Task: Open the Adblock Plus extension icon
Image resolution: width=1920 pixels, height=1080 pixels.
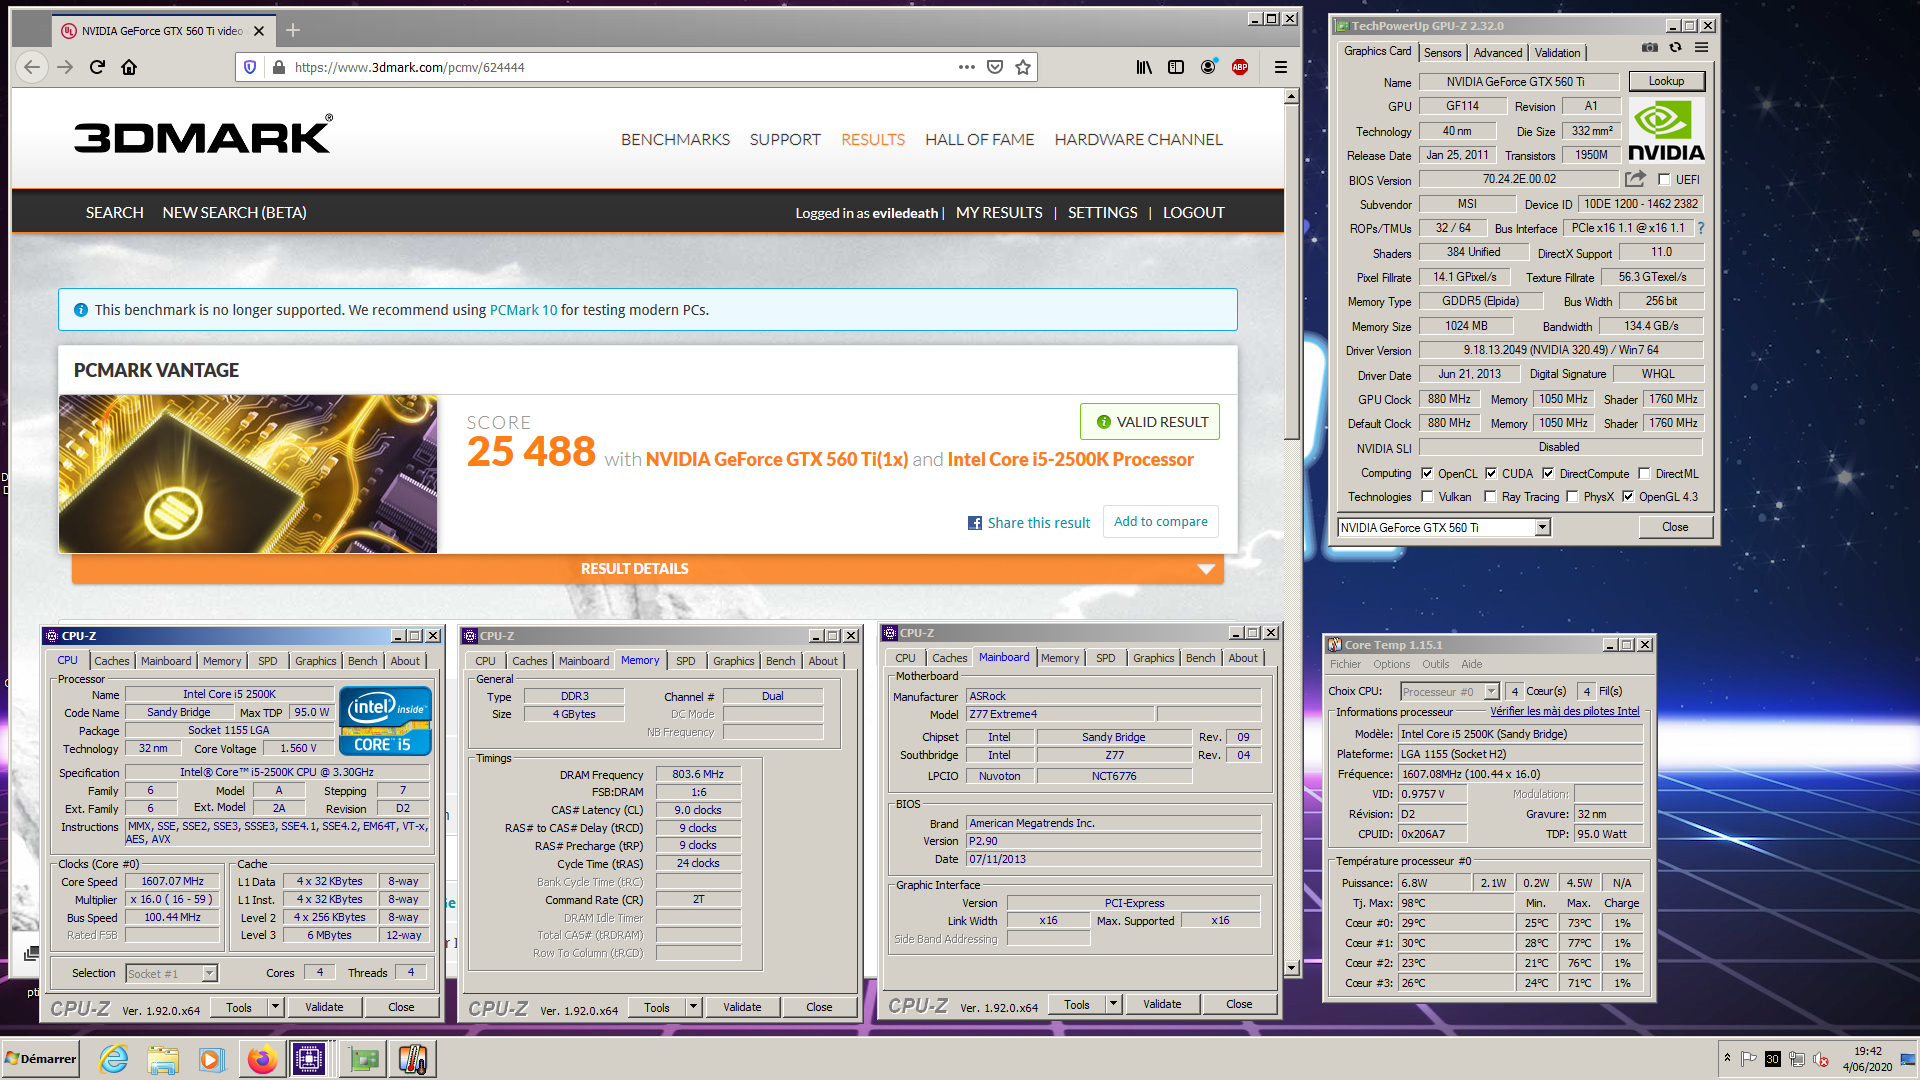Action: pos(1240,67)
